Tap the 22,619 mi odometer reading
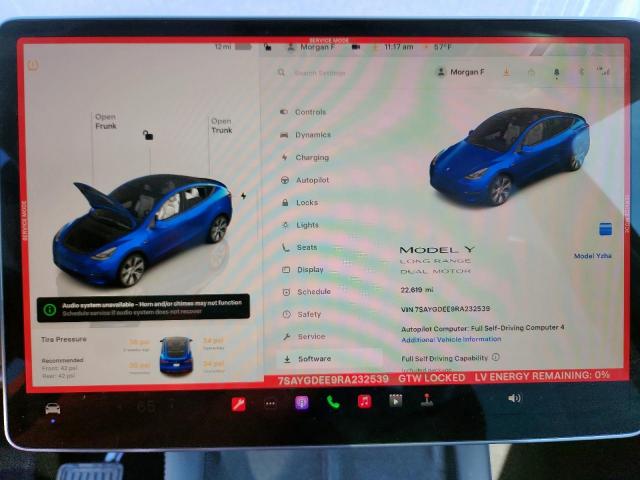 coord(417,290)
